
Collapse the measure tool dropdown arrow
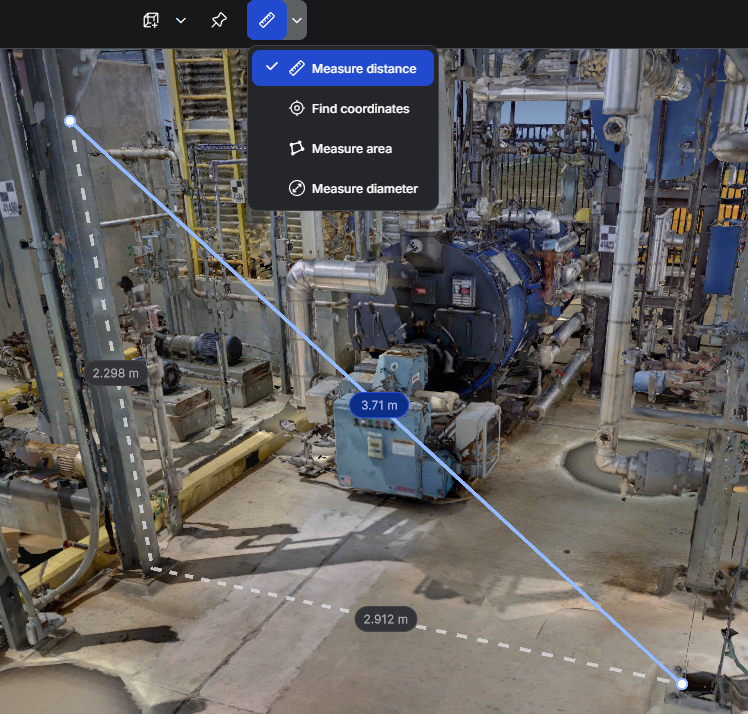point(297,20)
